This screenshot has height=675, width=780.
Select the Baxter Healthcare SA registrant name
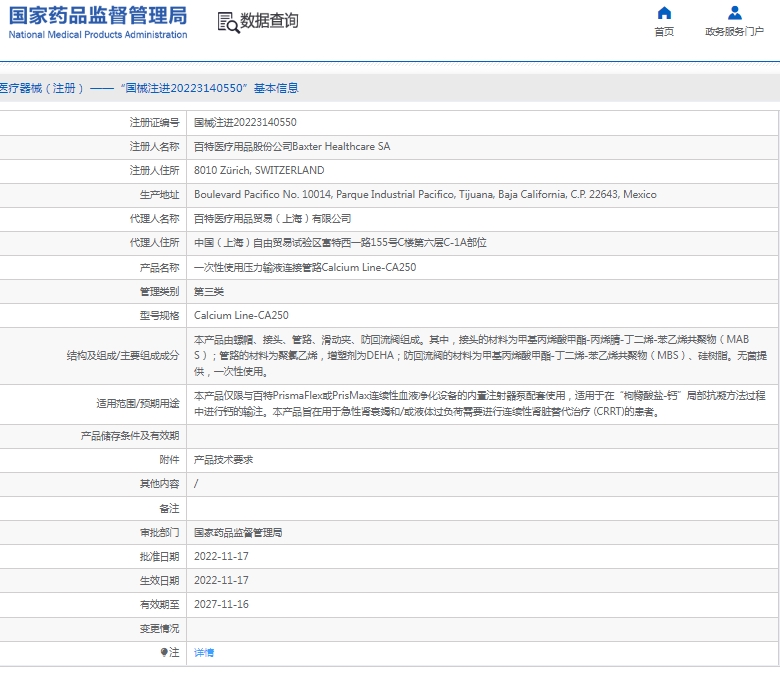tap(292, 147)
